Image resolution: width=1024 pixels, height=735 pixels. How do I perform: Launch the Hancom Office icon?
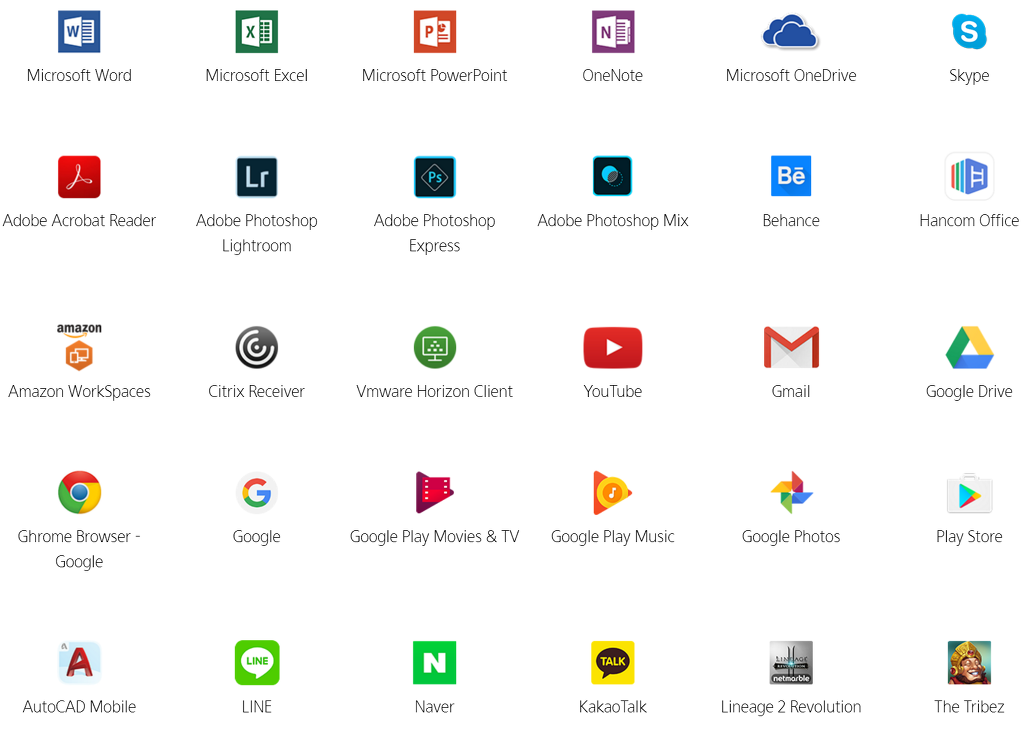click(x=968, y=177)
